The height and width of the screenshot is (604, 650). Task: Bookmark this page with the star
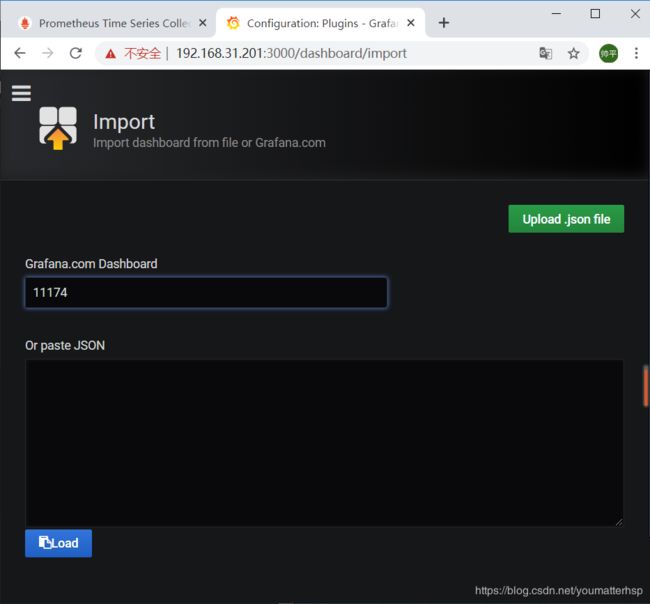(574, 53)
